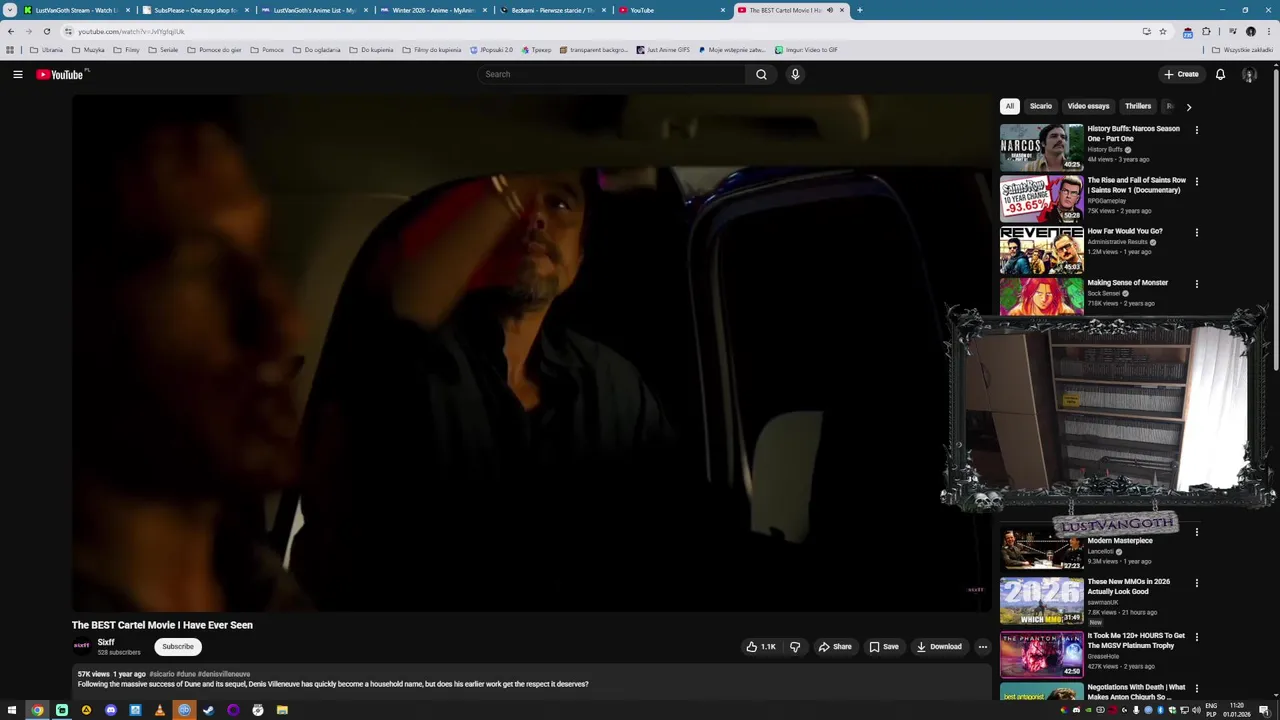
Task: Subscribe to the Sixff channel
Action: (x=178, y=647)
